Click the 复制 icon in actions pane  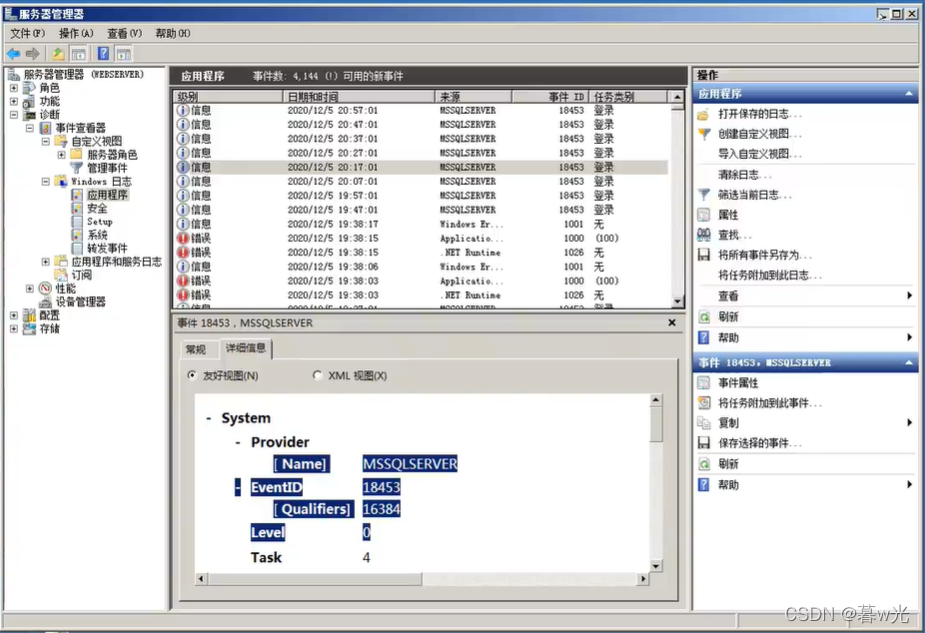pos(704,423)
